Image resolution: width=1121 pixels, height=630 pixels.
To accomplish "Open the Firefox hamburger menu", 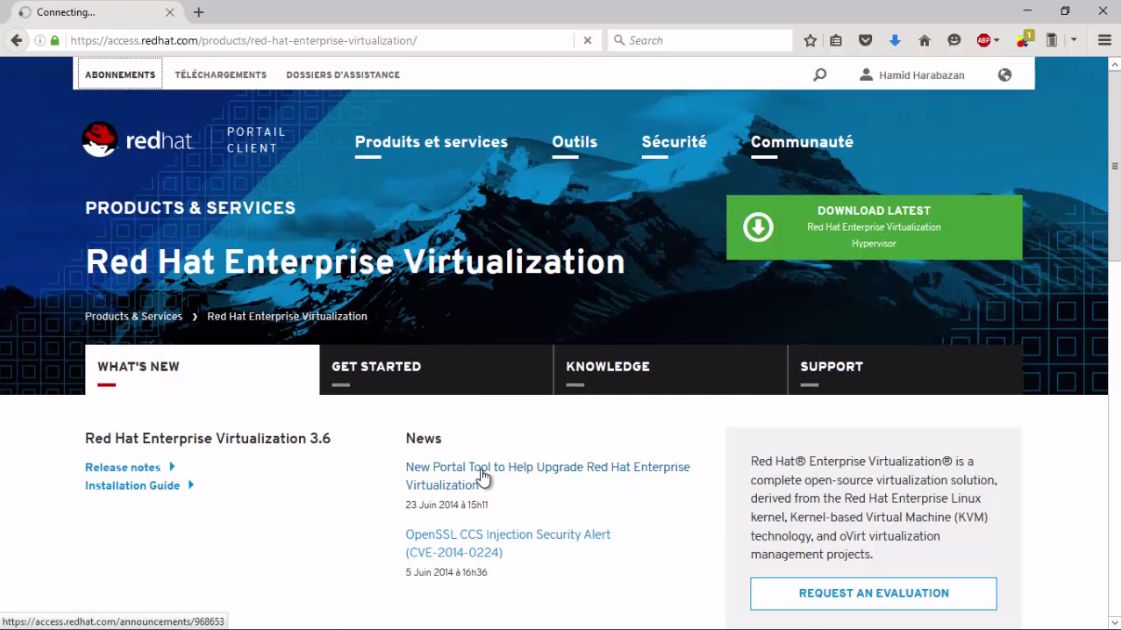I will click(1103, 40).
